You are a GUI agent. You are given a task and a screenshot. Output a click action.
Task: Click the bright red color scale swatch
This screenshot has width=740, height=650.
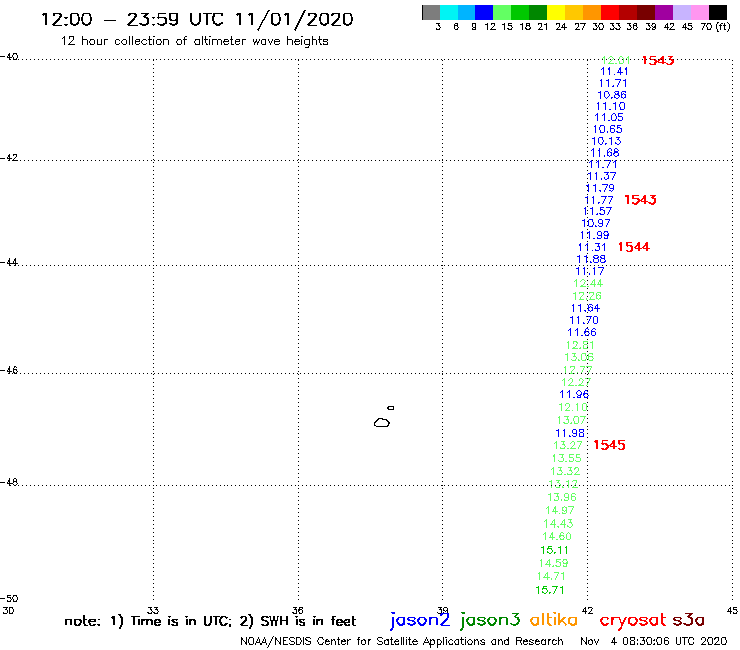pos(610,12)
